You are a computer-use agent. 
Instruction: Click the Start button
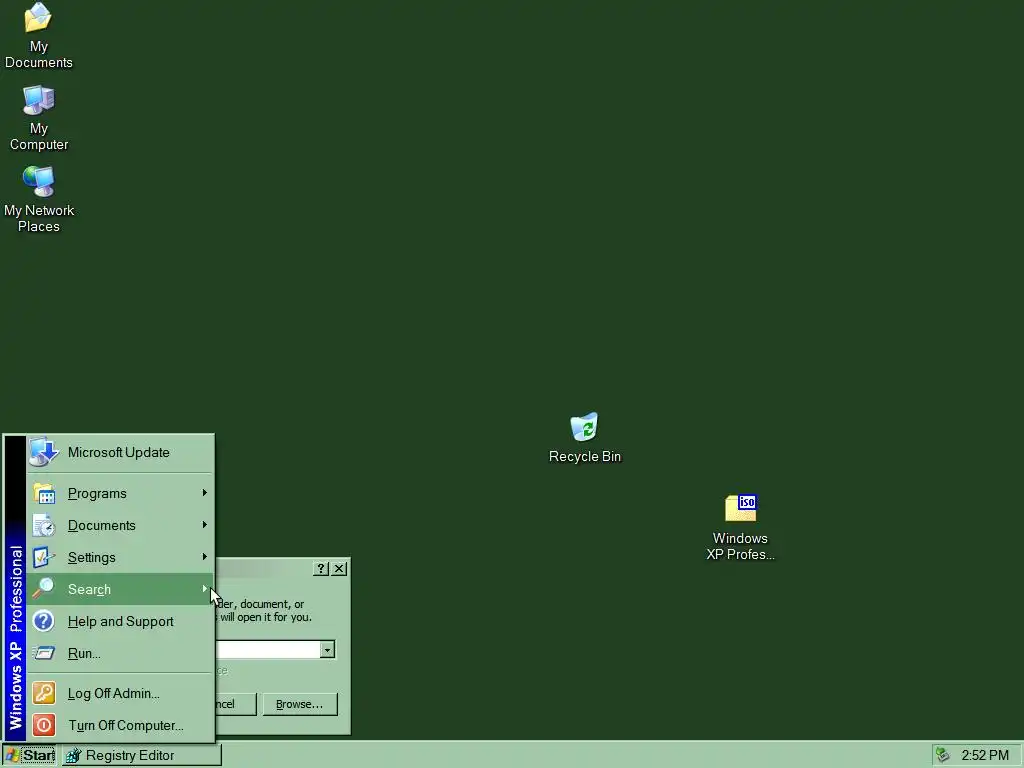29,756
